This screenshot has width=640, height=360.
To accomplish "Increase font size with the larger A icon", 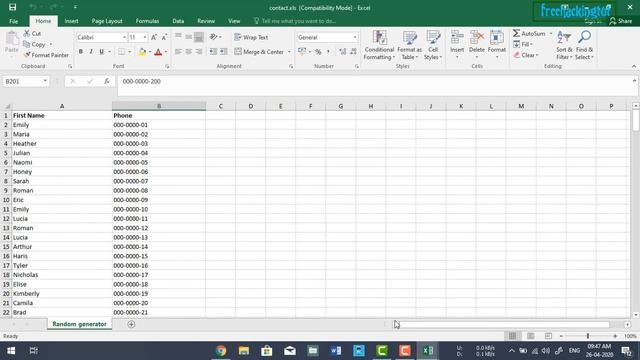I will [154, 37].
